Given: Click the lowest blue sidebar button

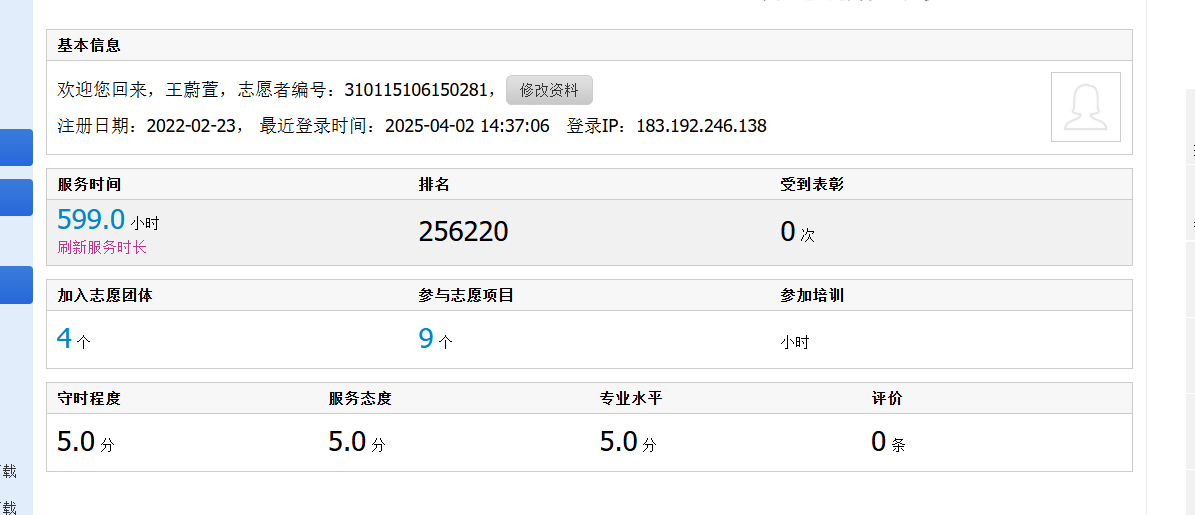Looking at the screenshot, I should [16, 285].
